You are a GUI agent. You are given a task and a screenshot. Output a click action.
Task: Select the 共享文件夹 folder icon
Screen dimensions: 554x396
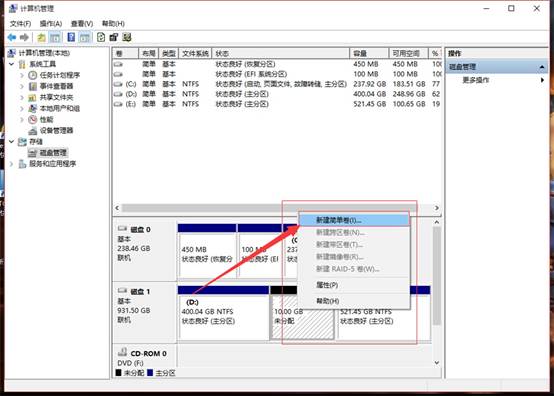33,97
